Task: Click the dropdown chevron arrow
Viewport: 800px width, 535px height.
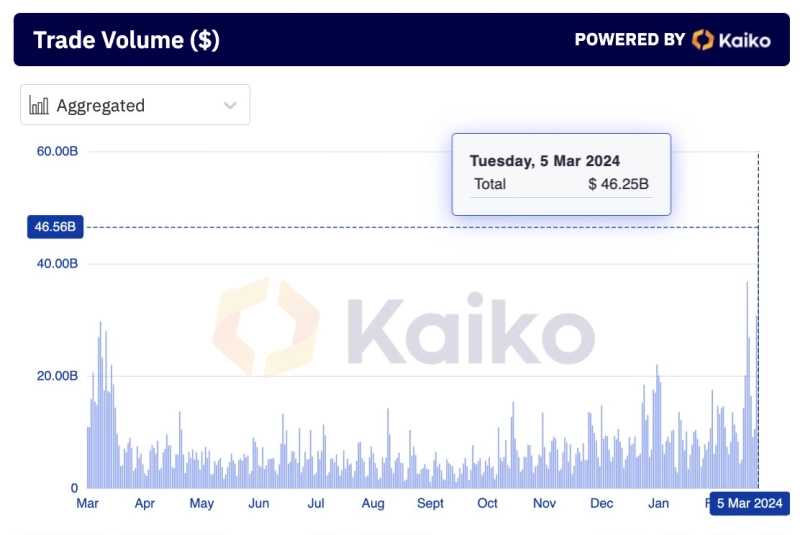Action: [x=230, y=105]
